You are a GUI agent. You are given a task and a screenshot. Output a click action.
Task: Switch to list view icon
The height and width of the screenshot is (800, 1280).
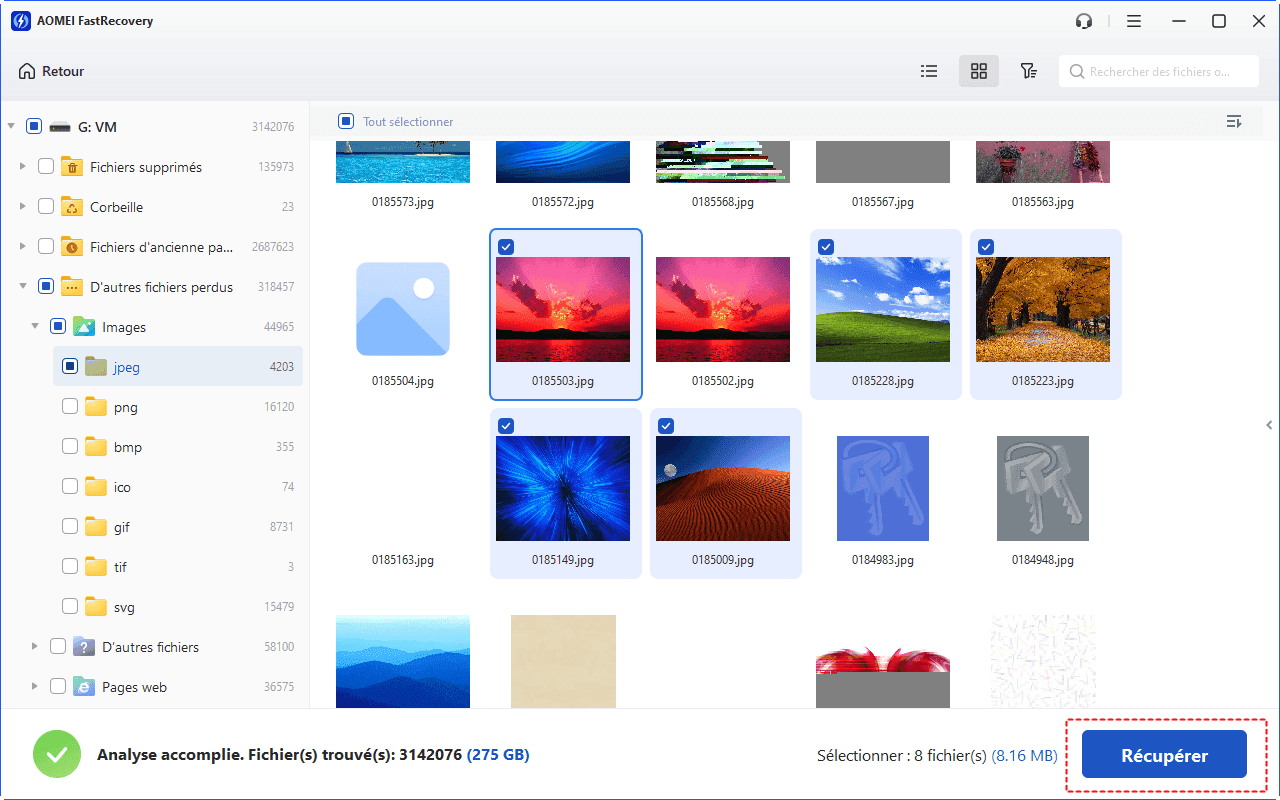[x=929, y=71]
